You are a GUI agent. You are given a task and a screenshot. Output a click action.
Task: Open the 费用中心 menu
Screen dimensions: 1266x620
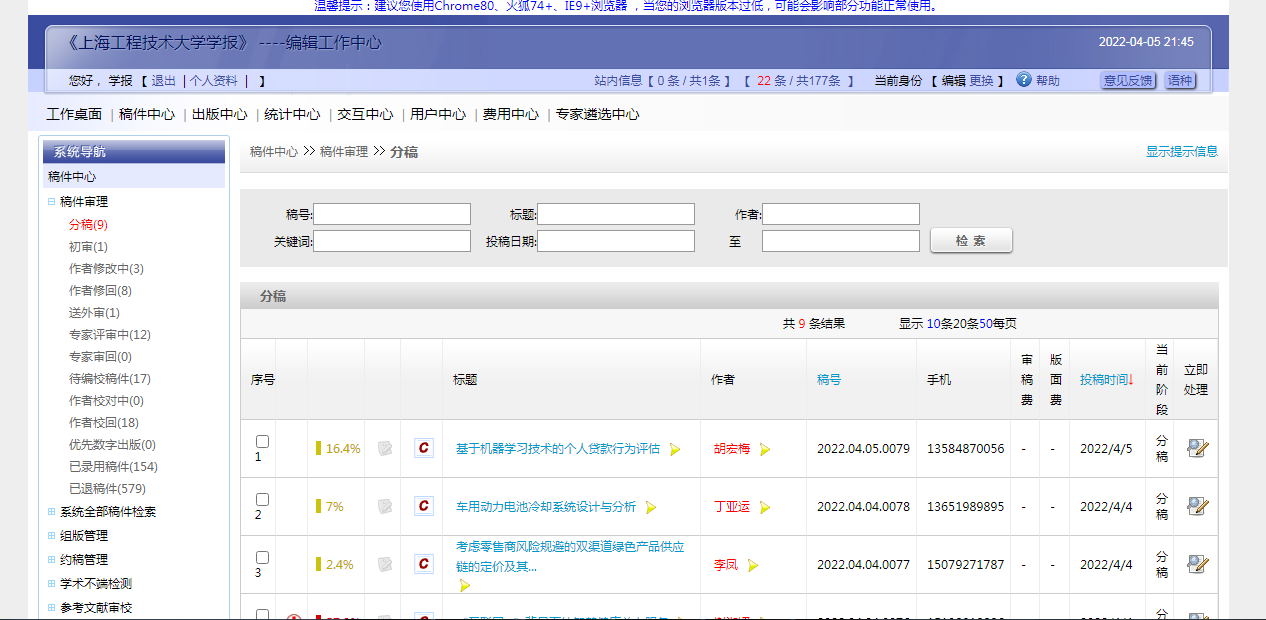pyautogui.click(x=511, y=114)
